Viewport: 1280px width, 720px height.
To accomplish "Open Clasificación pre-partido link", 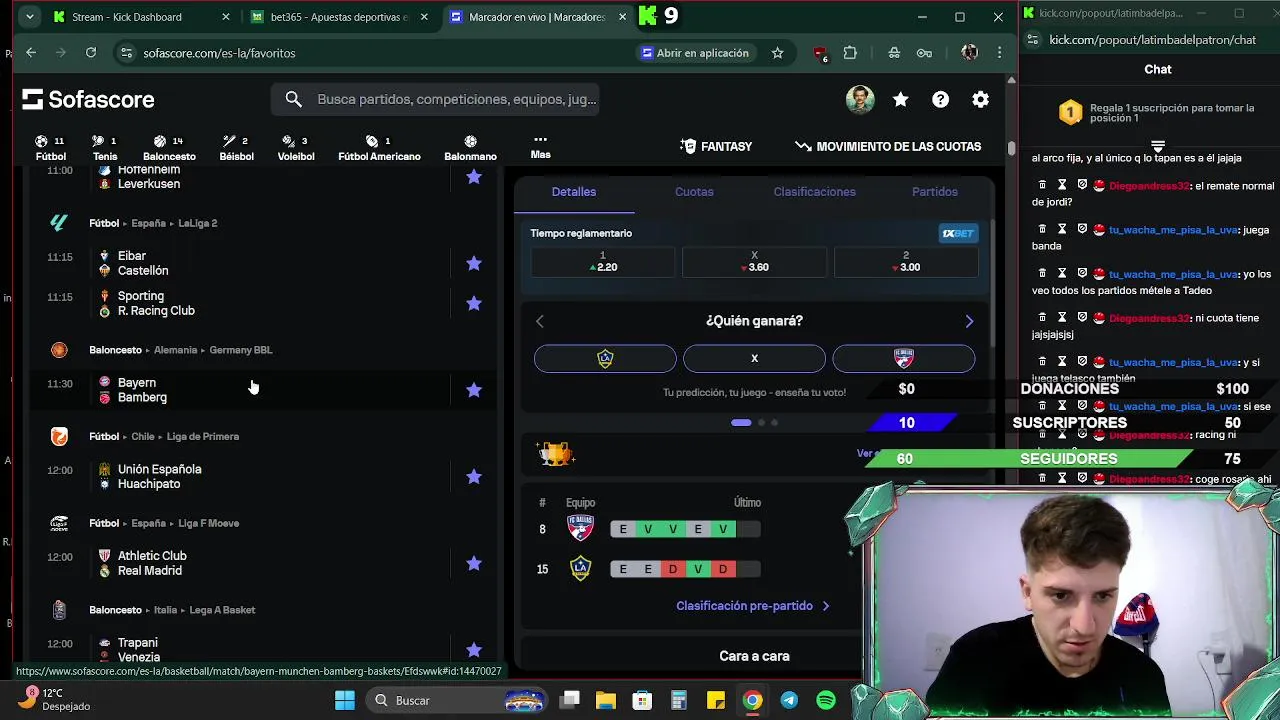I will [752, 606].
